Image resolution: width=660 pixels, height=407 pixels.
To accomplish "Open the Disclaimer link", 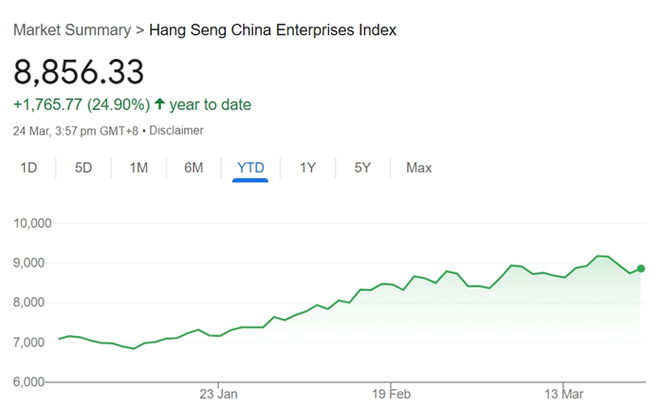I will [177, 130].
